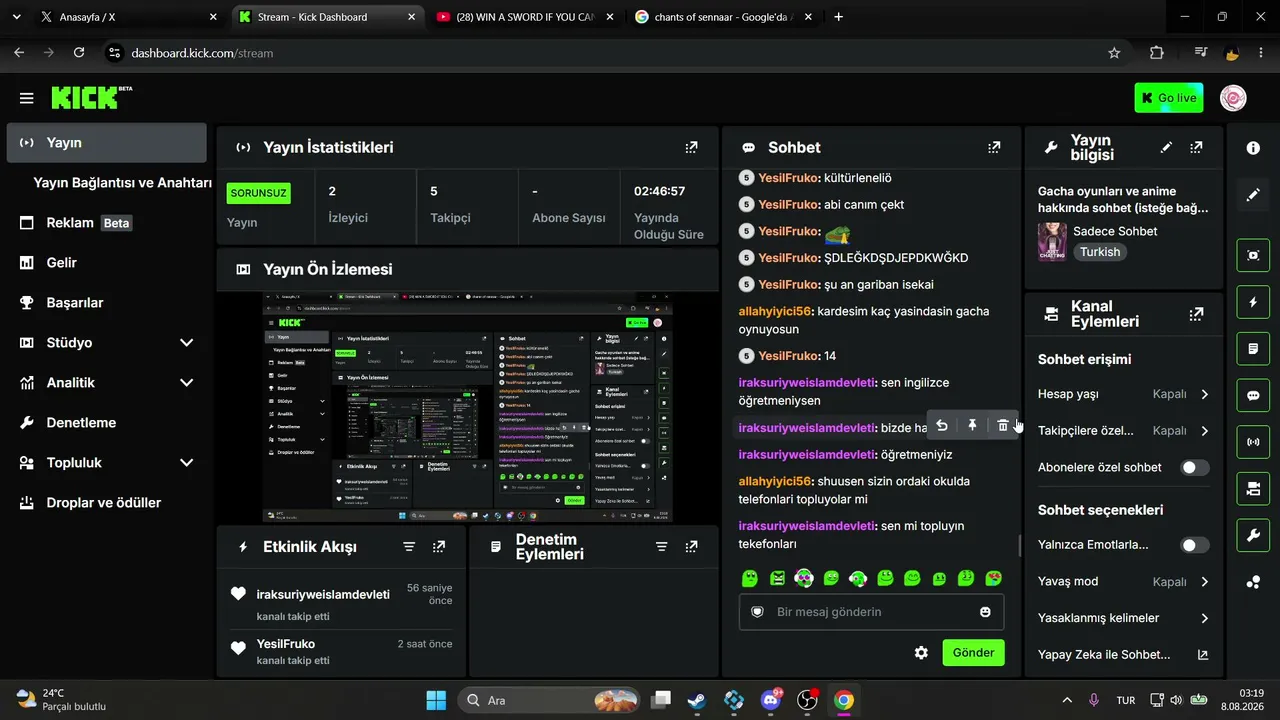Switch to the chants of sennaar Google tab
The height and width of the screenshot is (720, 1280).
click(x=724, y=17)
